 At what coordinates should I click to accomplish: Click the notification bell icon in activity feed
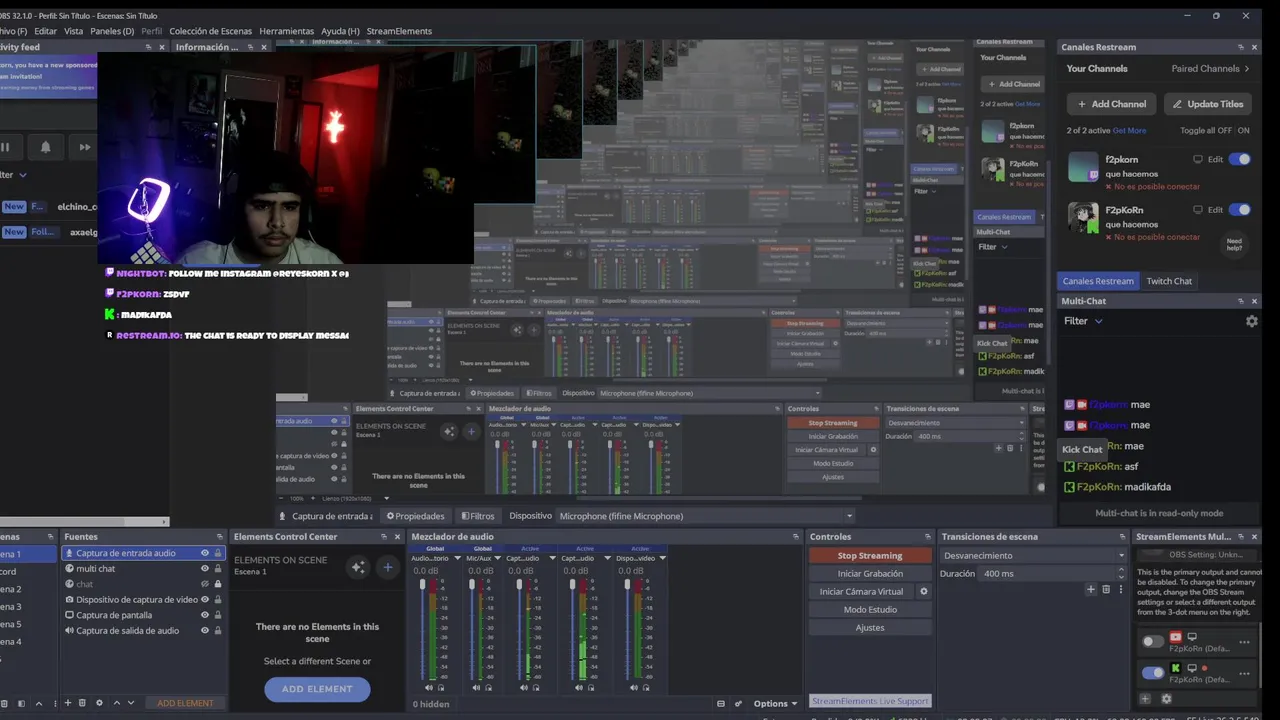(x=45, y=147)
